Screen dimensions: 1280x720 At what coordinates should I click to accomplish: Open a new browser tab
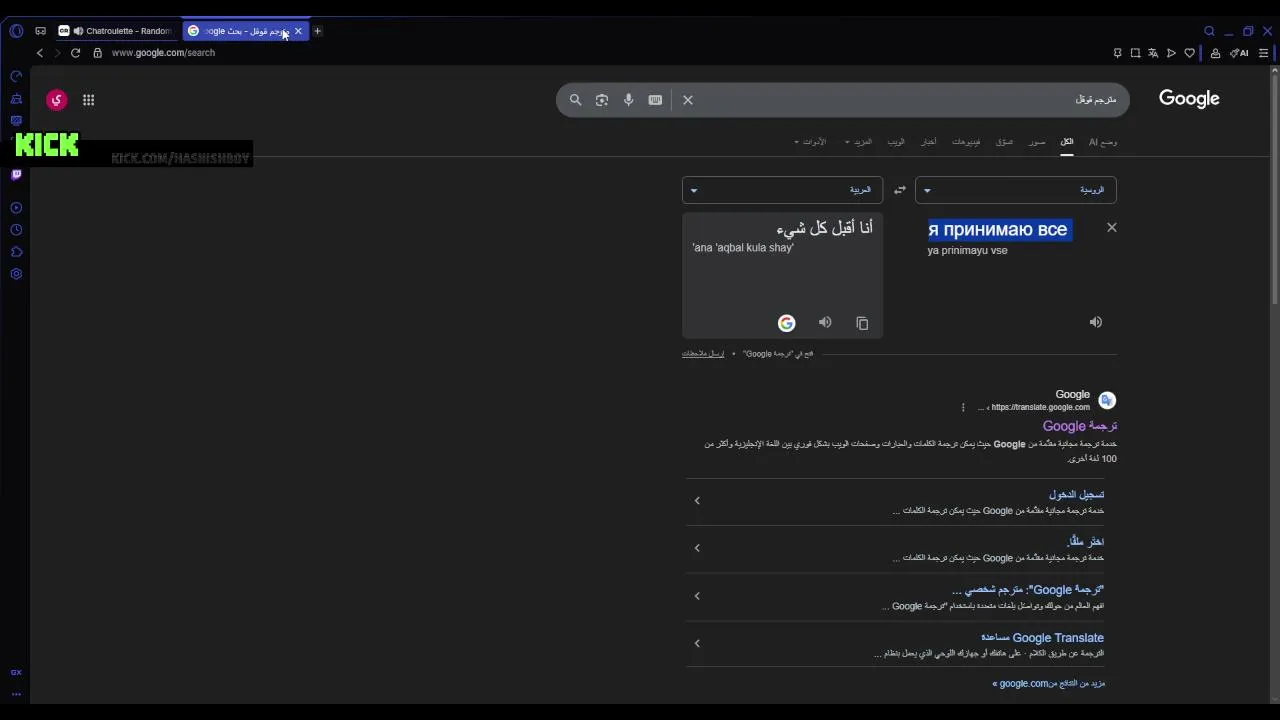317,31
